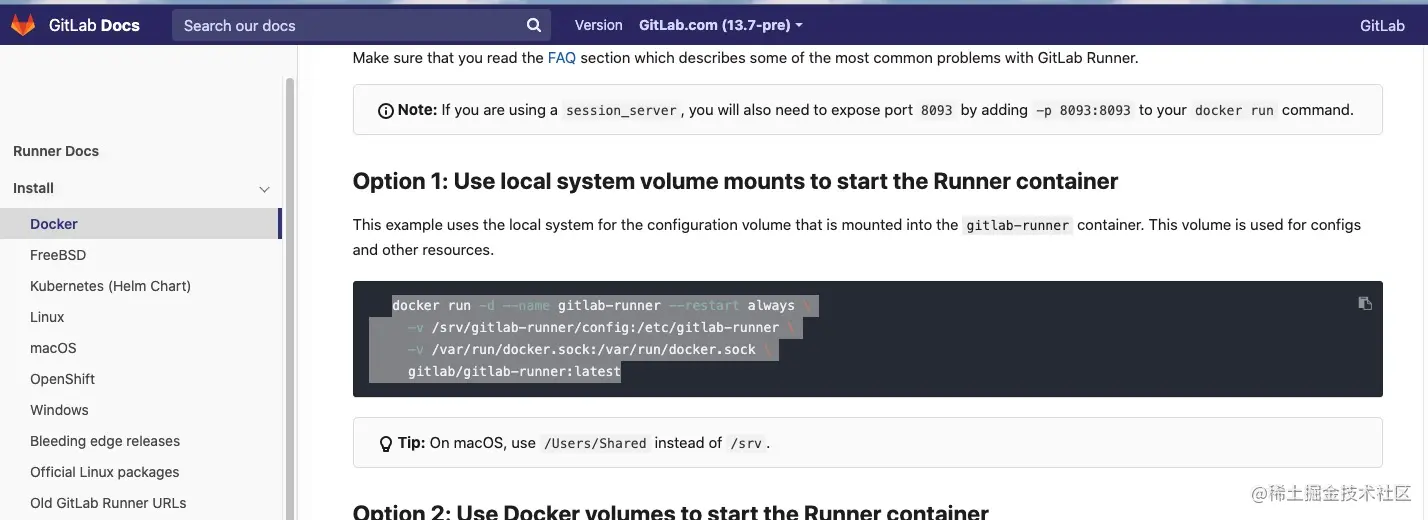Image resolution: width=1428 pixels, height=520 pixels.
Task: Click the /srv/gitlab-runner/config code line
Action: click(x=602, y=328)
